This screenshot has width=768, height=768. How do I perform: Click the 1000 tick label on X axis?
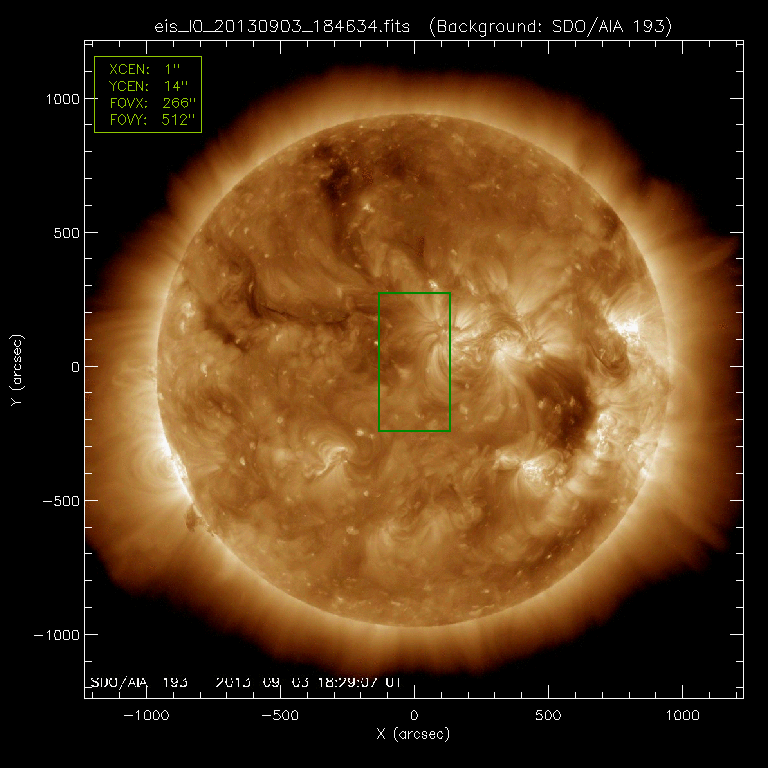click(x=682, y=716)
